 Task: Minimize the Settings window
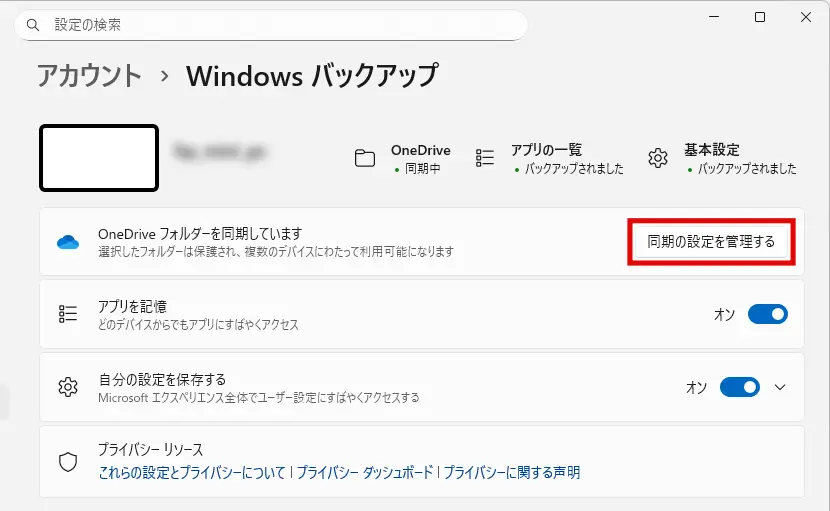pyautogui.click(x=714, y=17)
